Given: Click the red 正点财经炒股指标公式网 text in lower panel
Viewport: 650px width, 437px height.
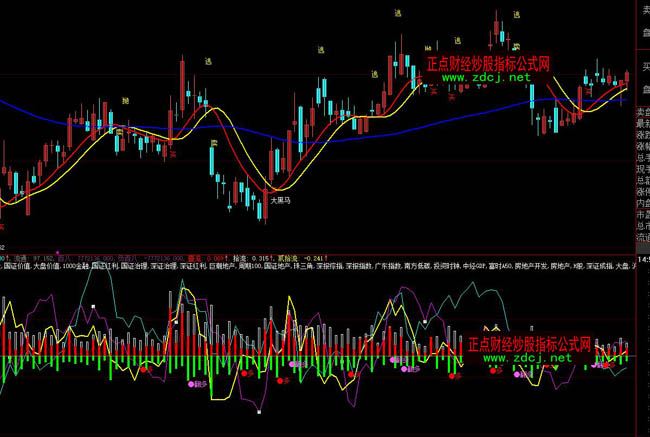Looking at the screenshot, I should tap(529, 343).
